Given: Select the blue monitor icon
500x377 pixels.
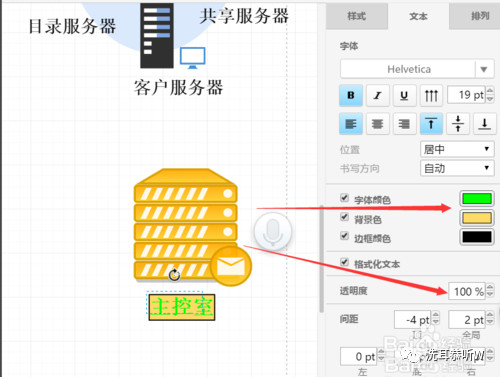Looking at the screenshot, I should click(x=192, y=58).
